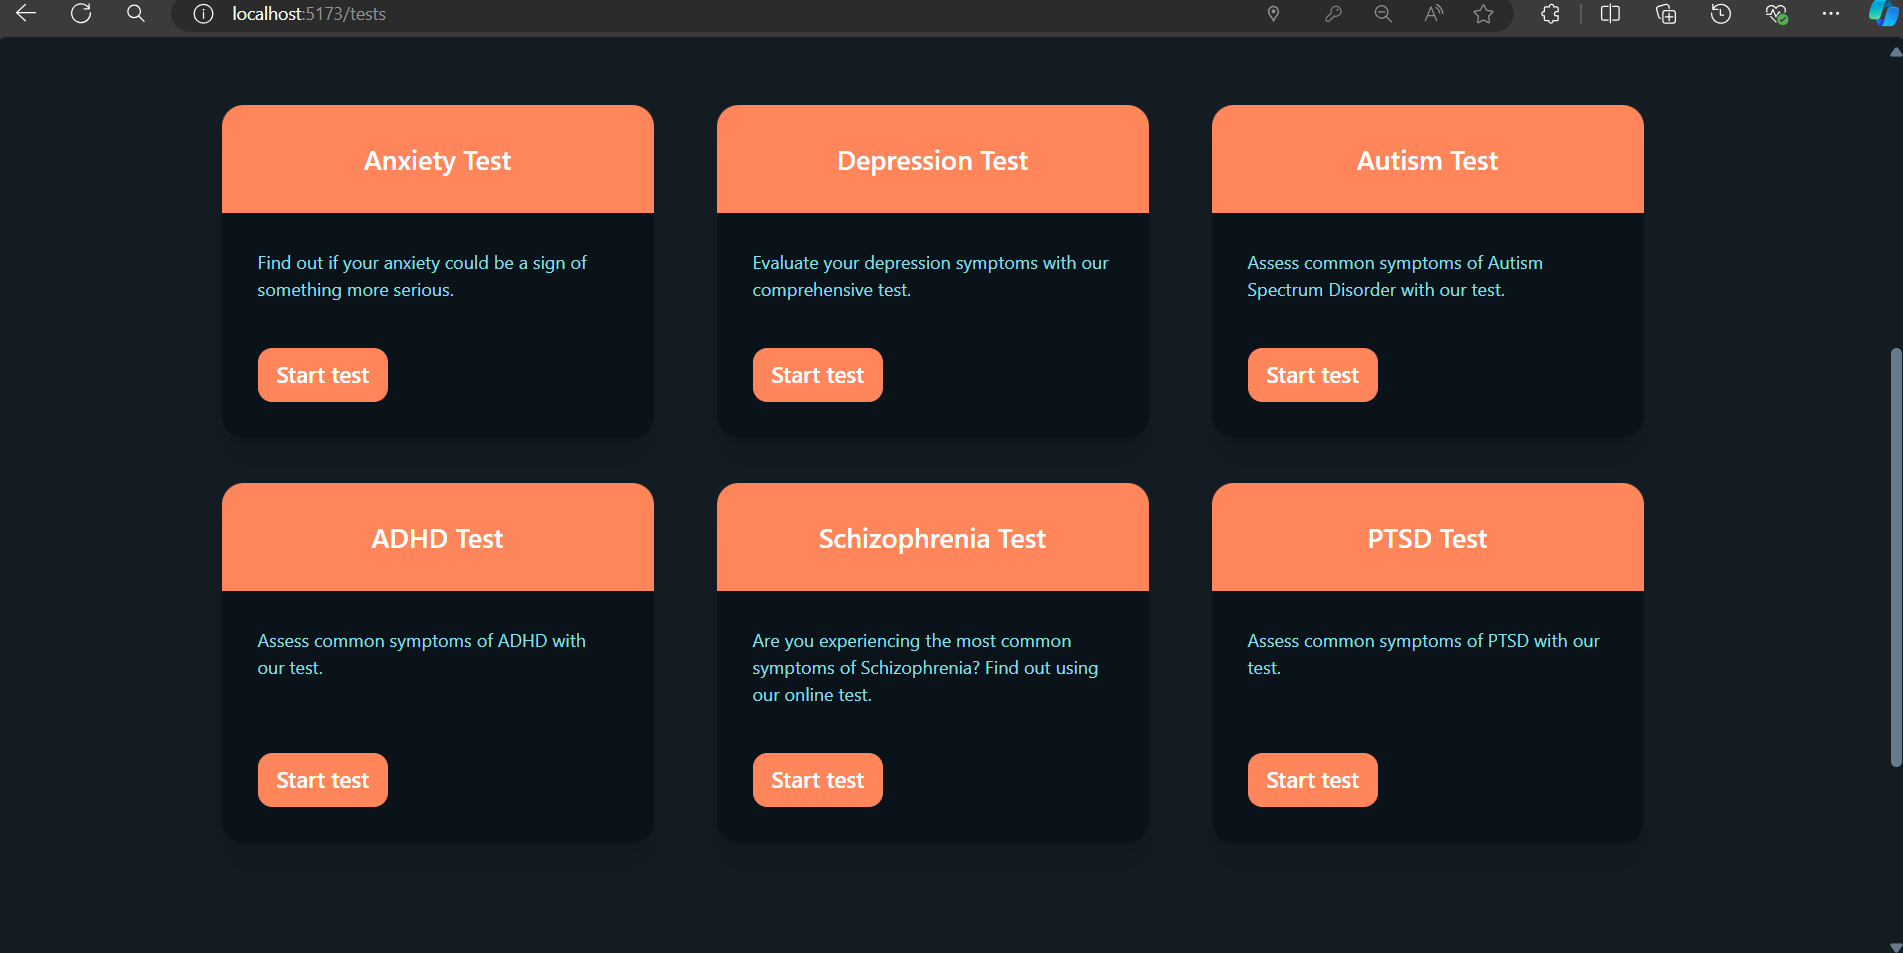Click text 'Assess common symptoms of ADHD with'

click(x=421, y=641)
